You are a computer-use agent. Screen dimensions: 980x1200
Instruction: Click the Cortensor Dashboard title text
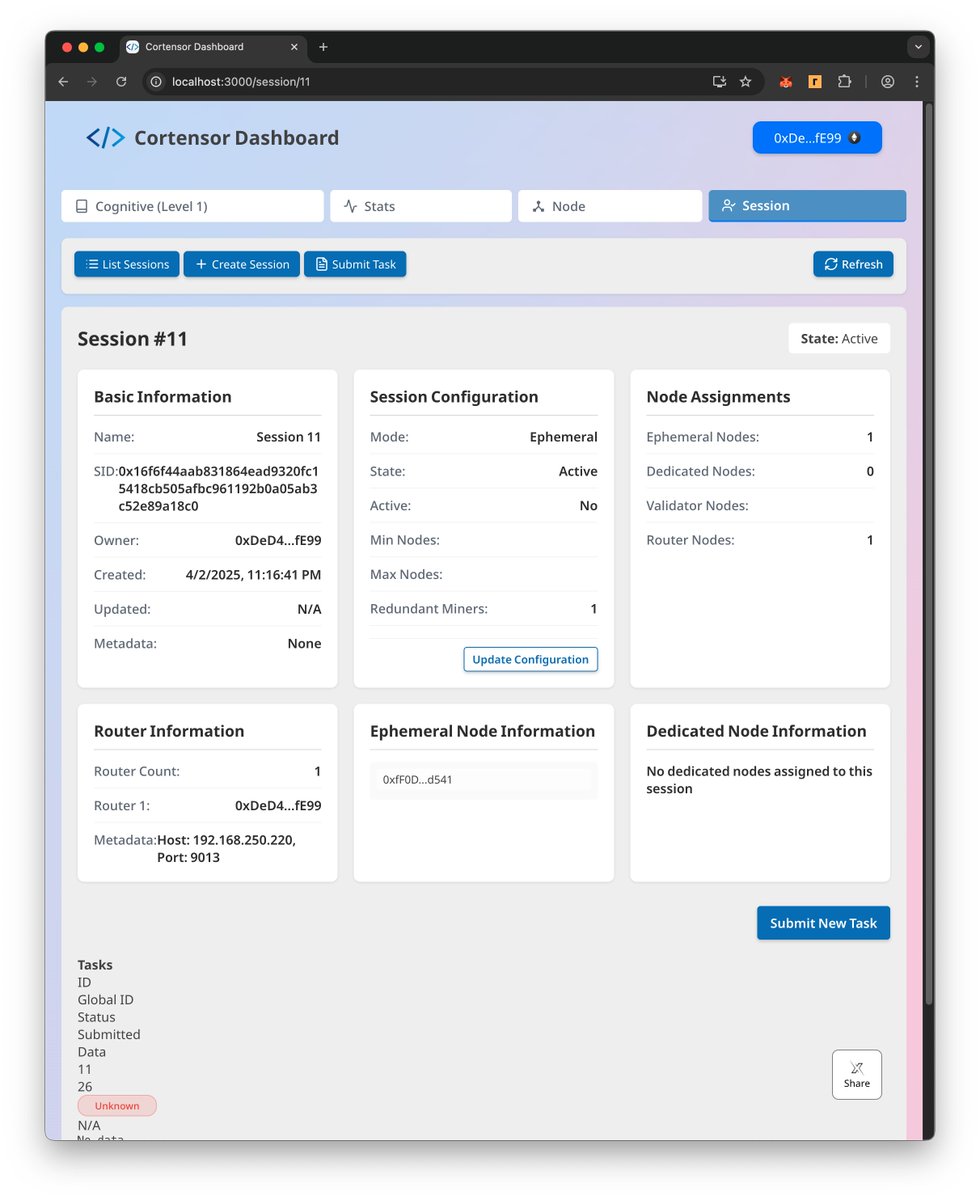(x=236, y=138)
